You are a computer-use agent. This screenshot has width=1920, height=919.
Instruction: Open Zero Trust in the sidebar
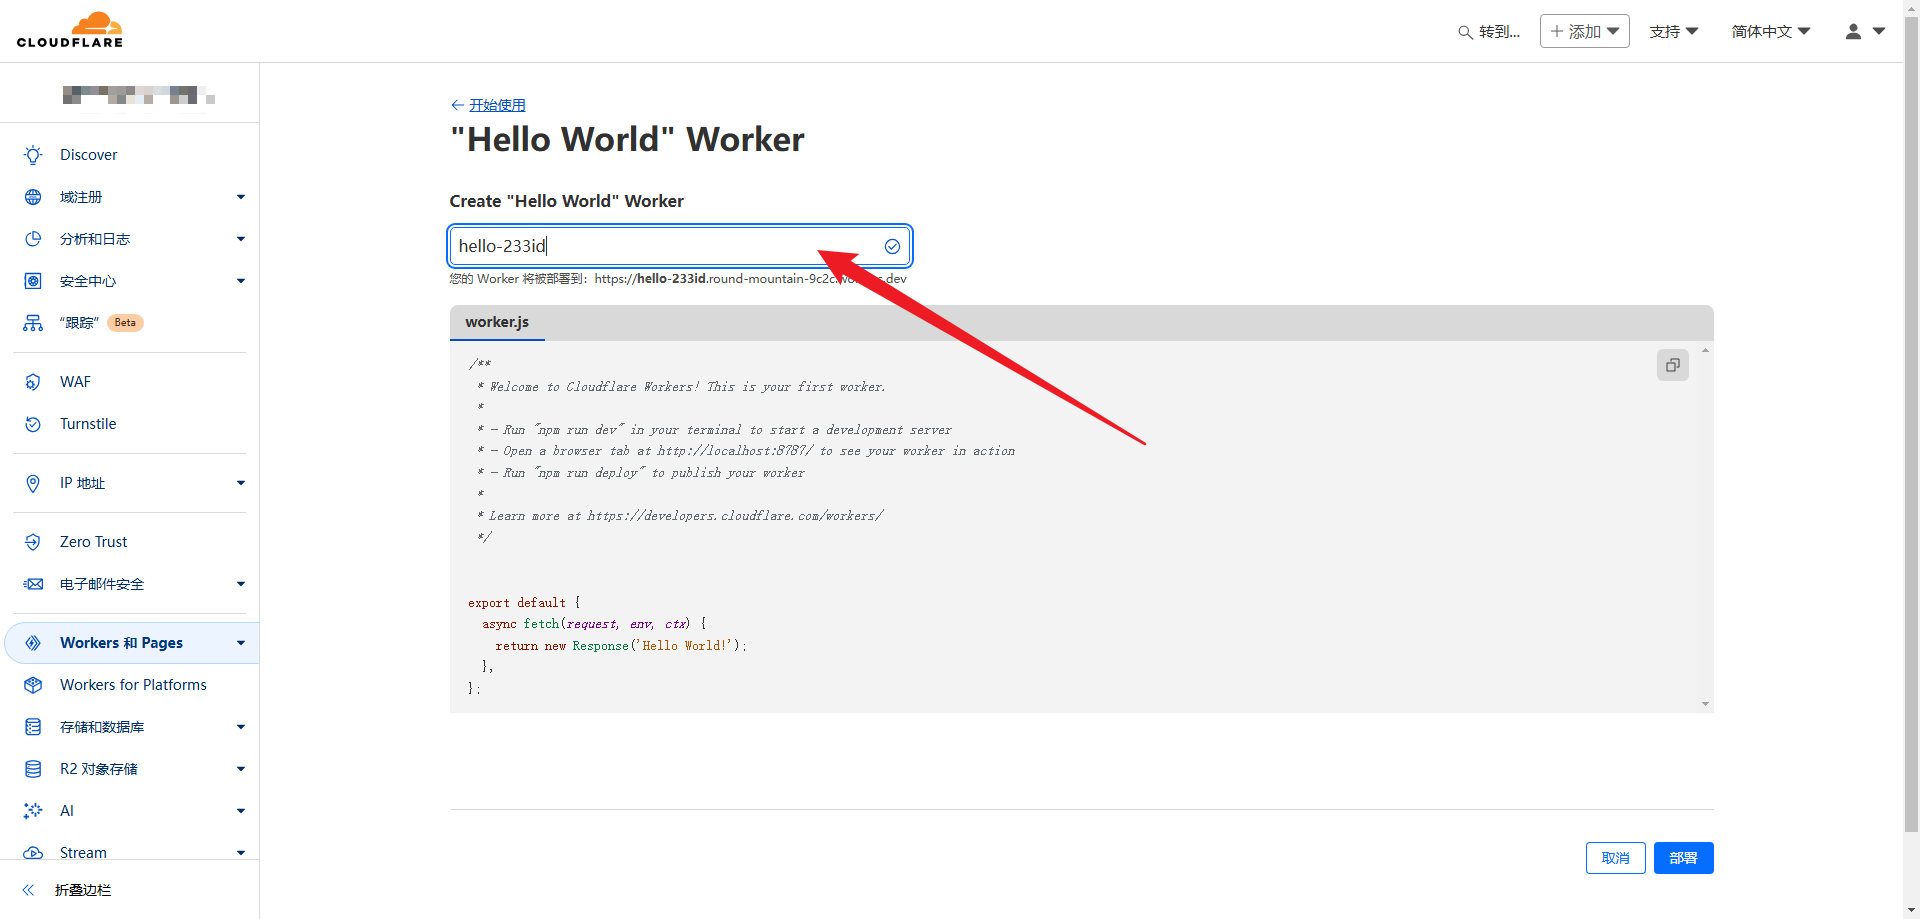tap(94, 542)
